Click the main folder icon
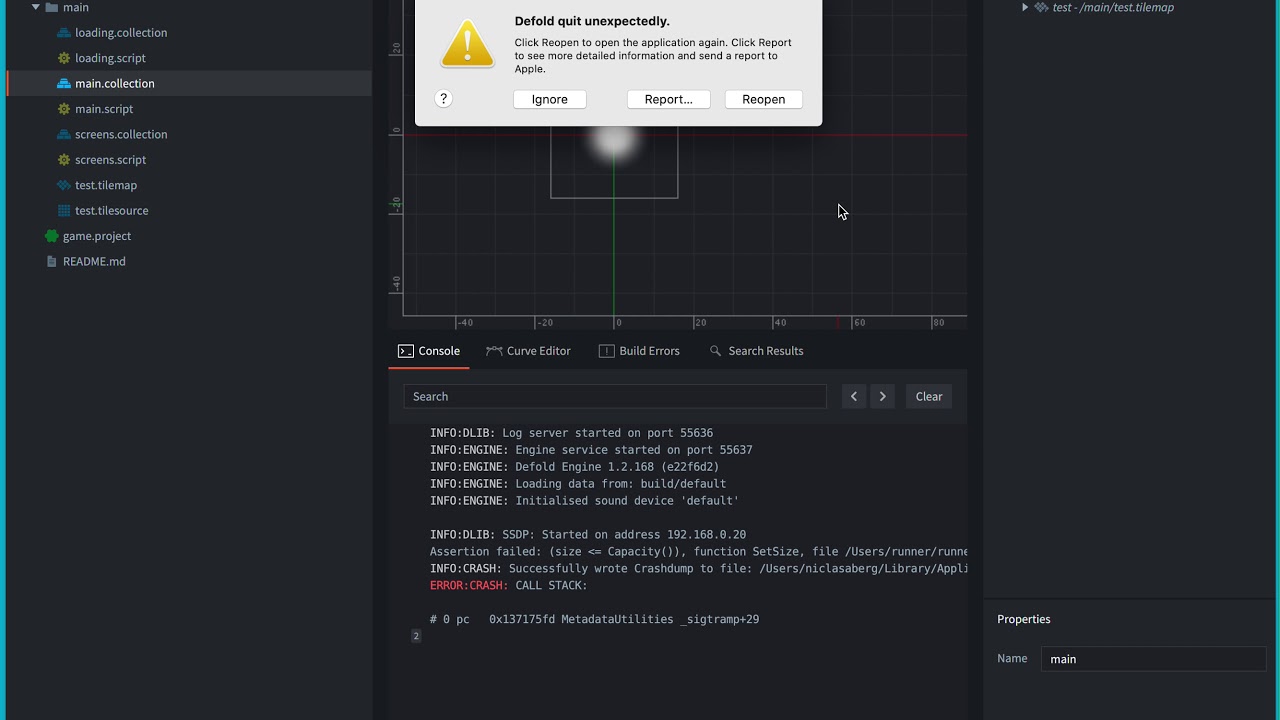 pyautogui.click(x=52, y=7)
